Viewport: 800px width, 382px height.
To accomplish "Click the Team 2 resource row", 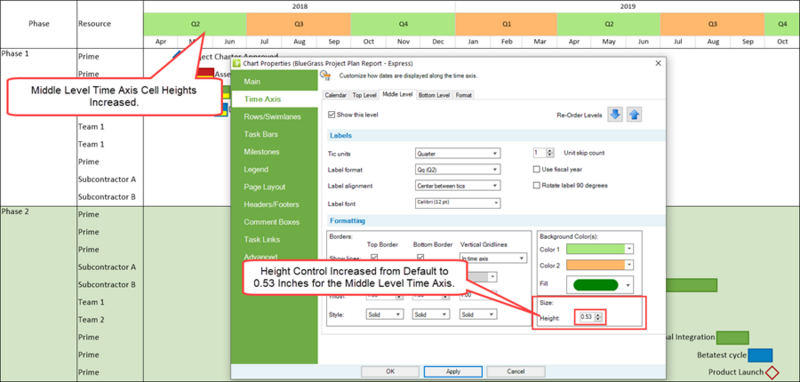I will (91, 320).
